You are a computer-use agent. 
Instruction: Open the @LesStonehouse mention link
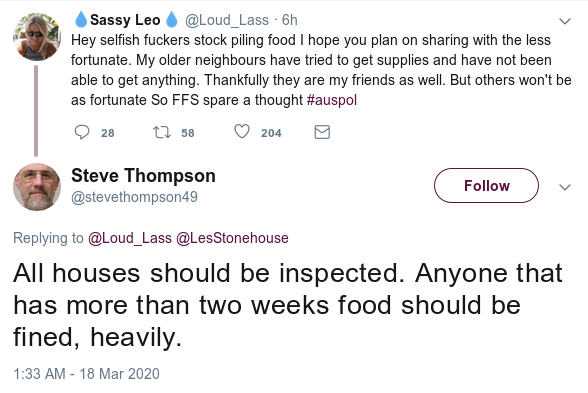pyautogui.click(x=232, y=238)
